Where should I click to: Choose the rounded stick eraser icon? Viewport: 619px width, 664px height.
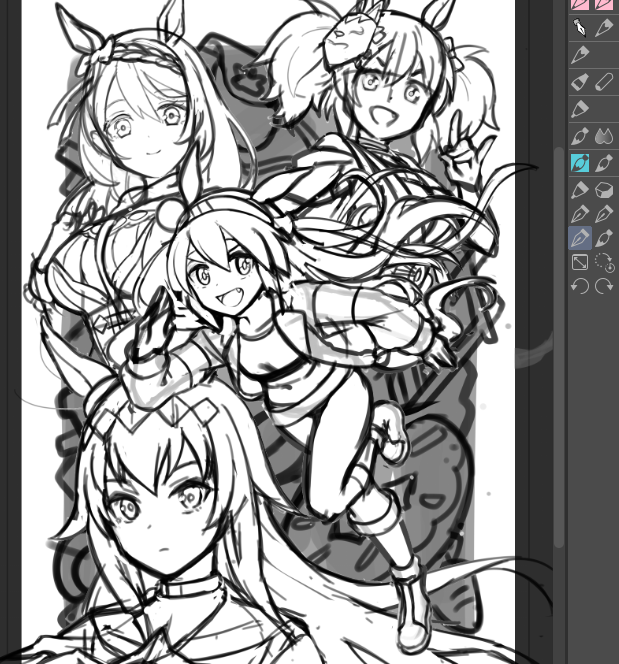pyautogui.click(x=604, y=82)
